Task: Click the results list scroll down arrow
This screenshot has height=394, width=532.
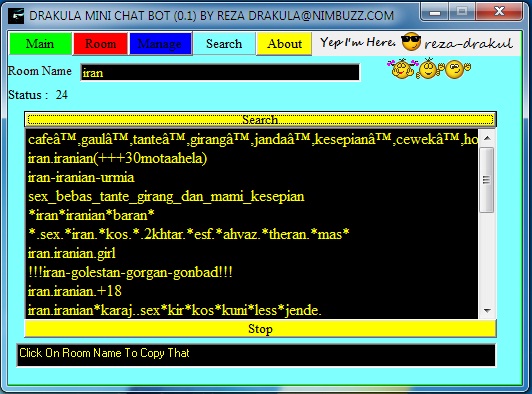Action: coord(487,310)
